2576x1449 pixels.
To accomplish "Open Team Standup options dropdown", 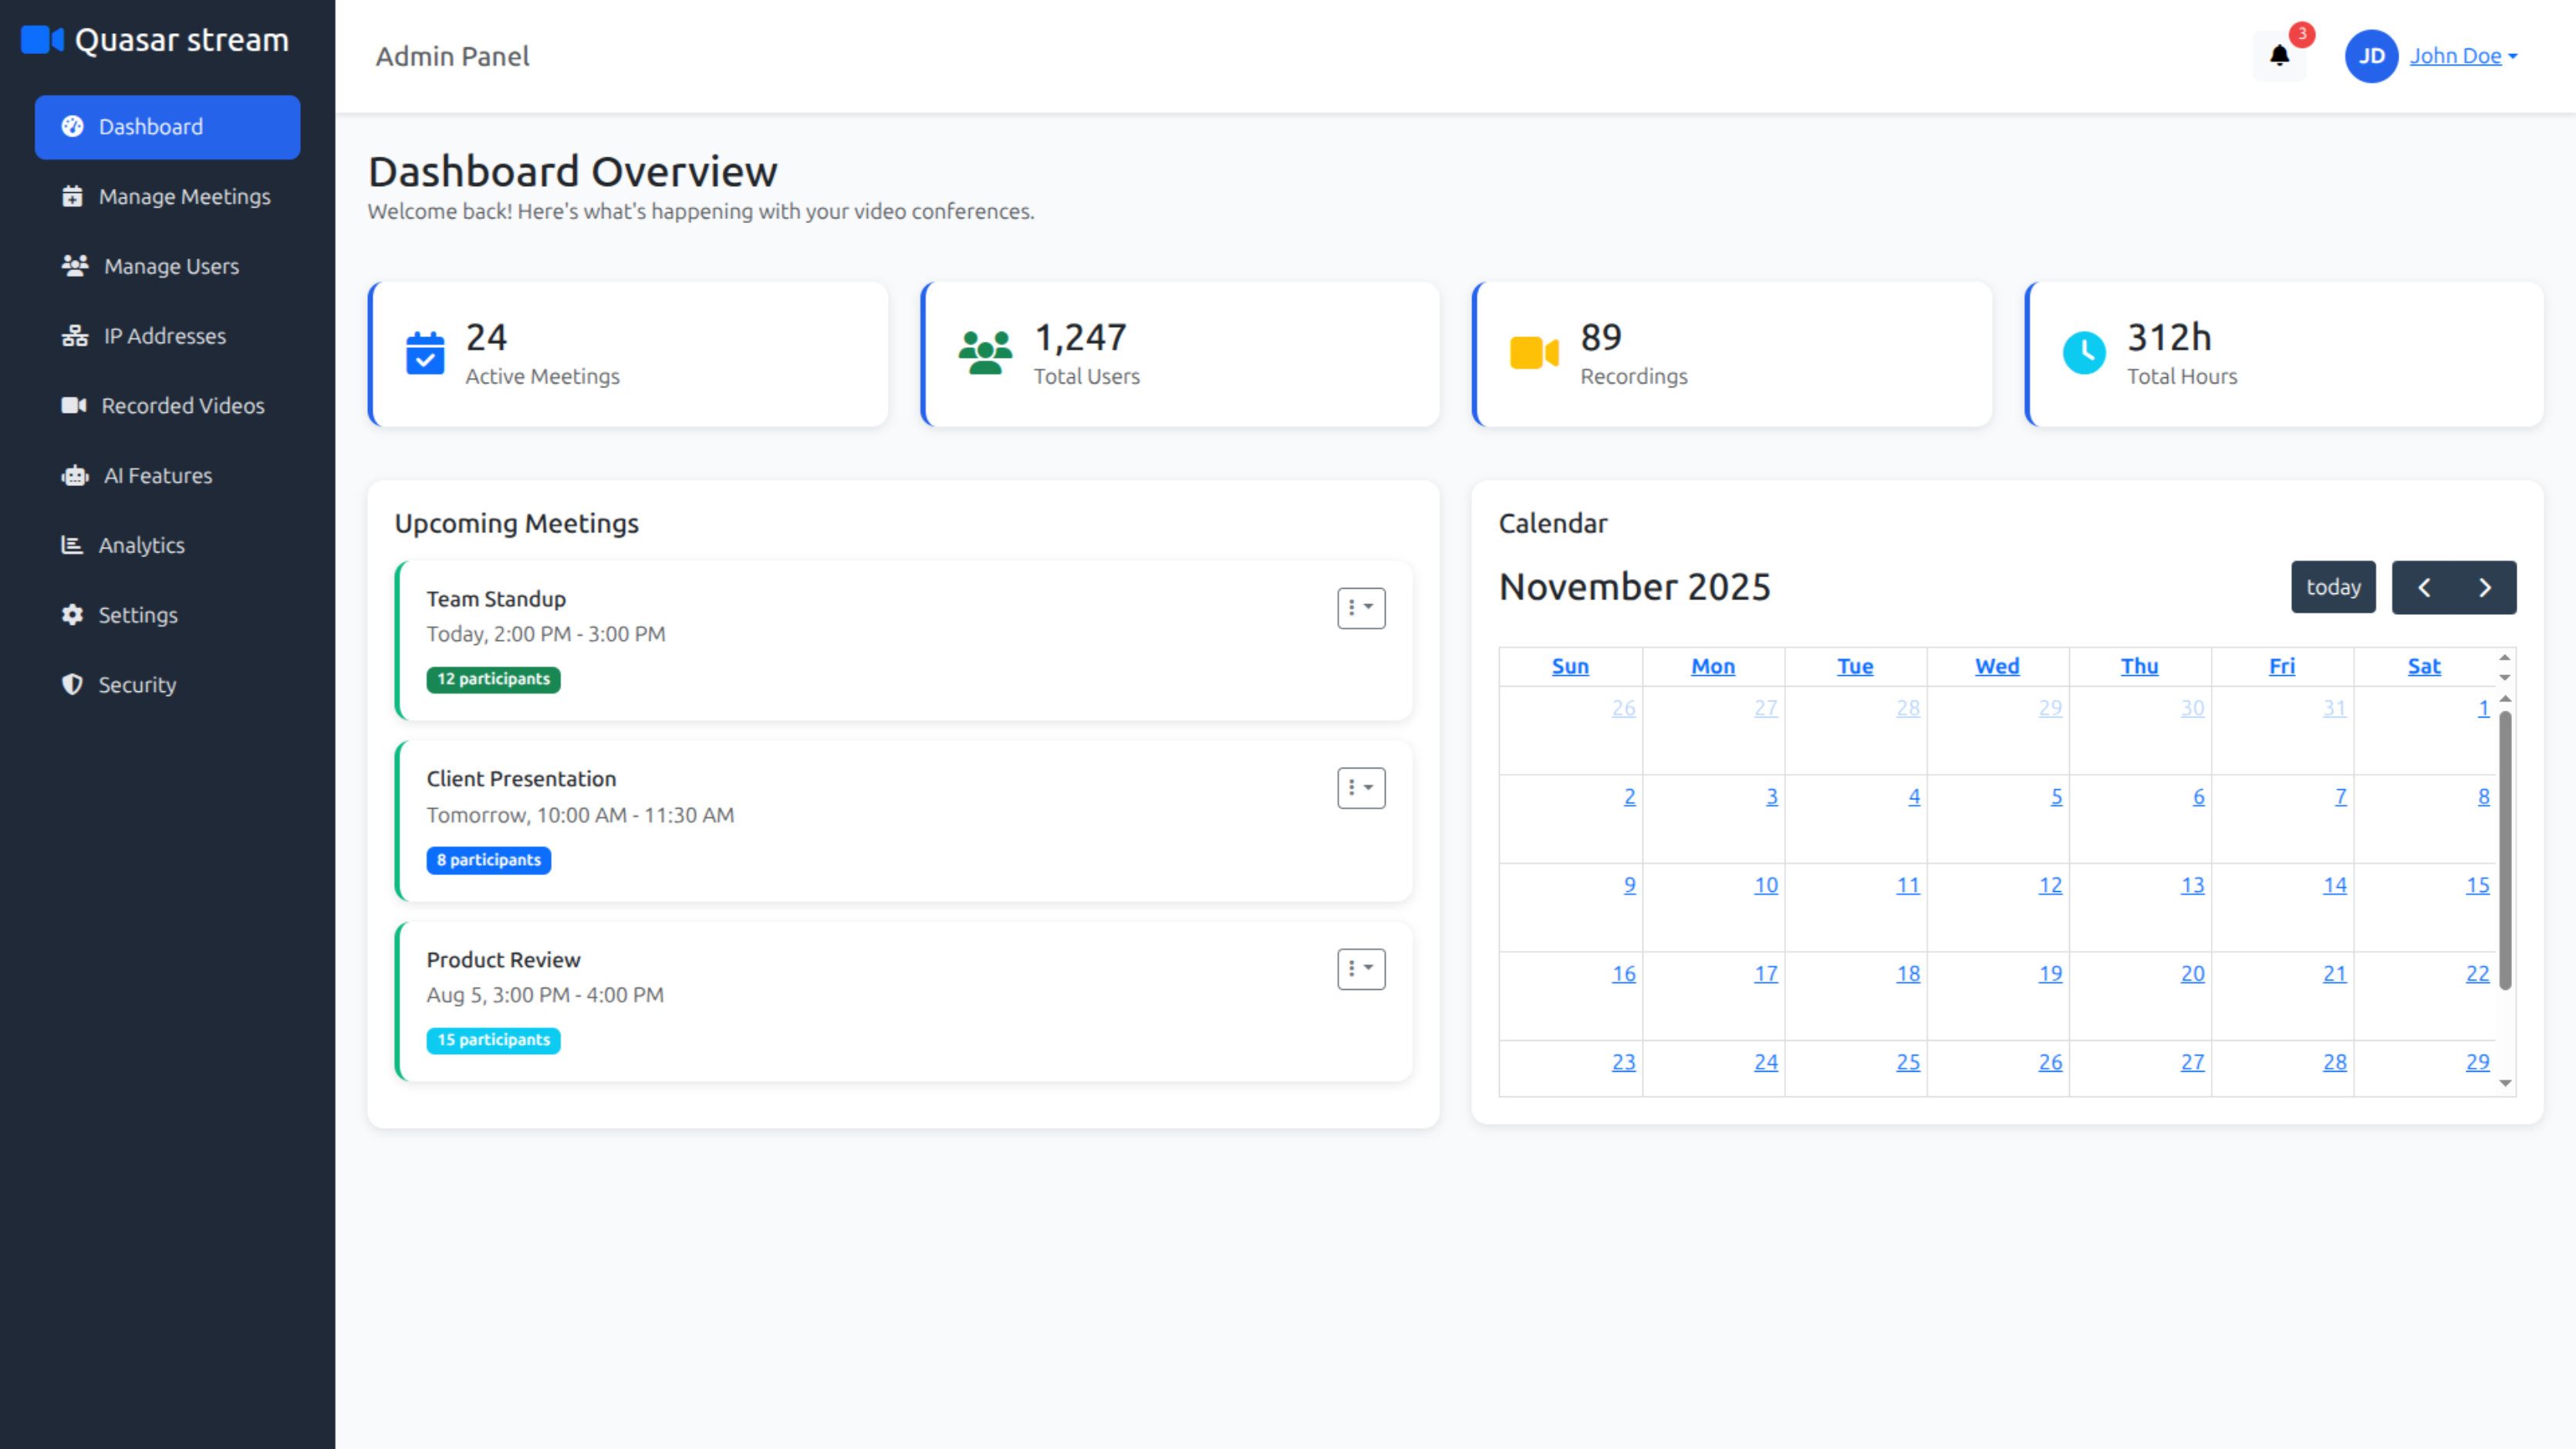I will [x=1361, y=608].
